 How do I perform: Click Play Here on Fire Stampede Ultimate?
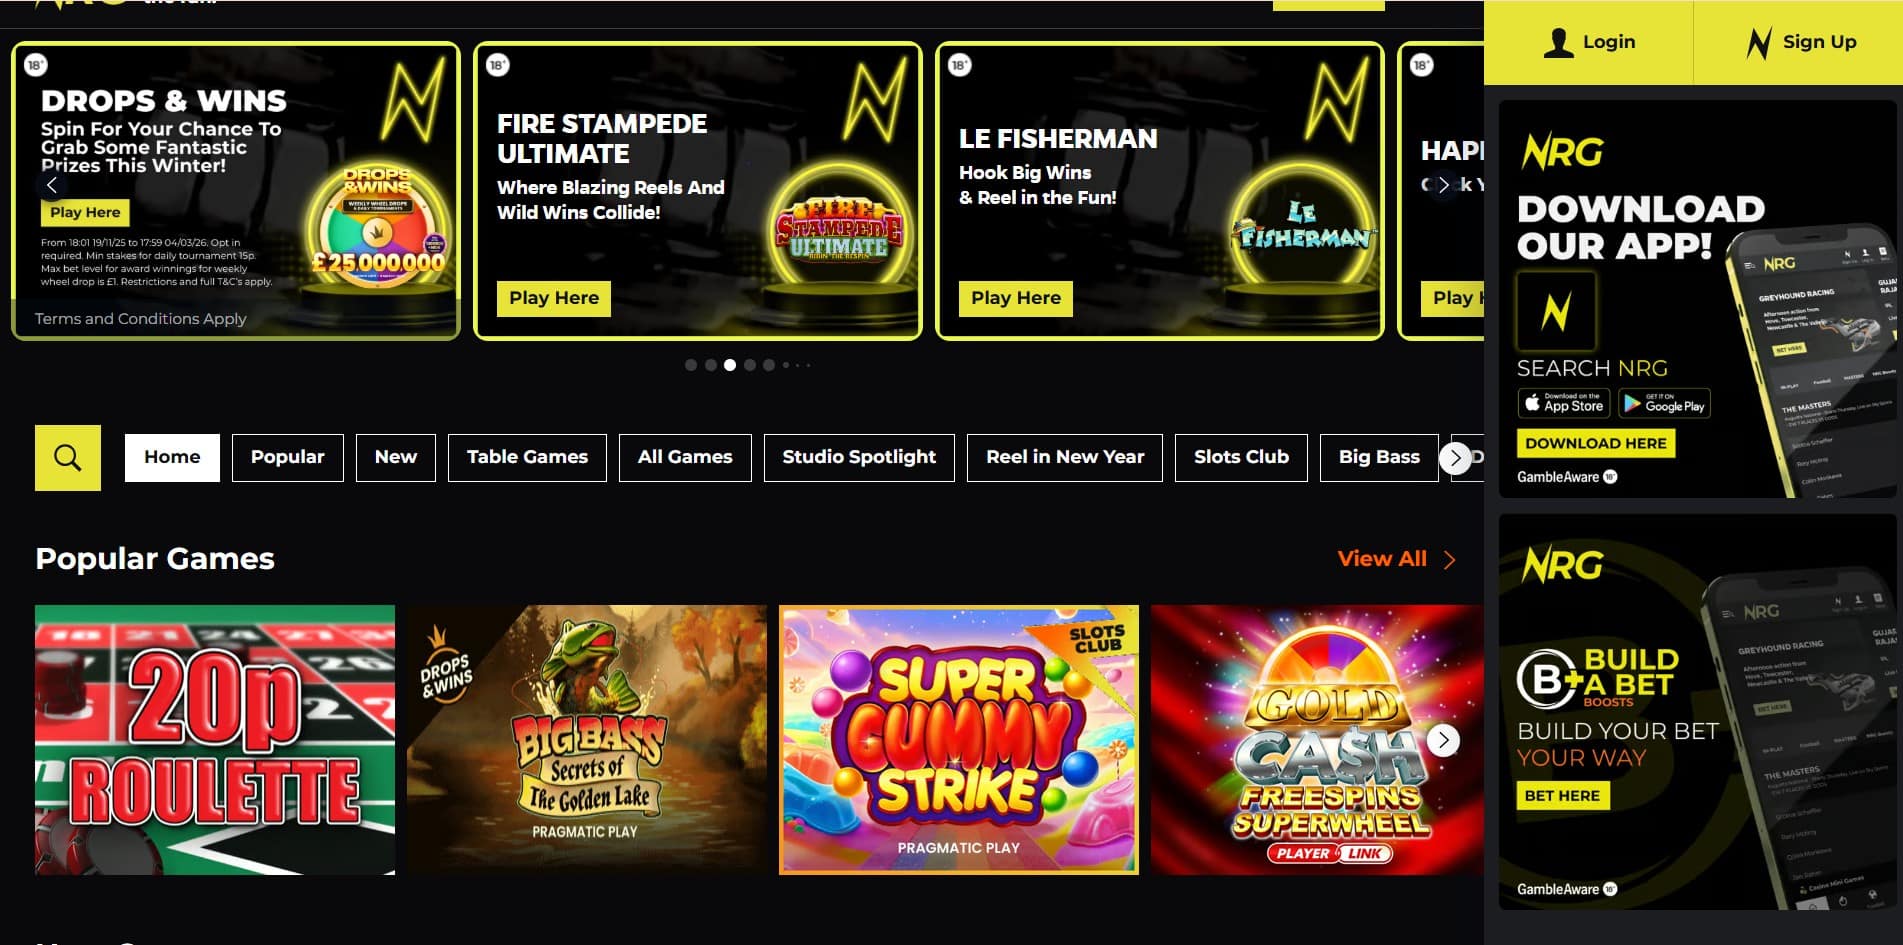tap(554, 298)
